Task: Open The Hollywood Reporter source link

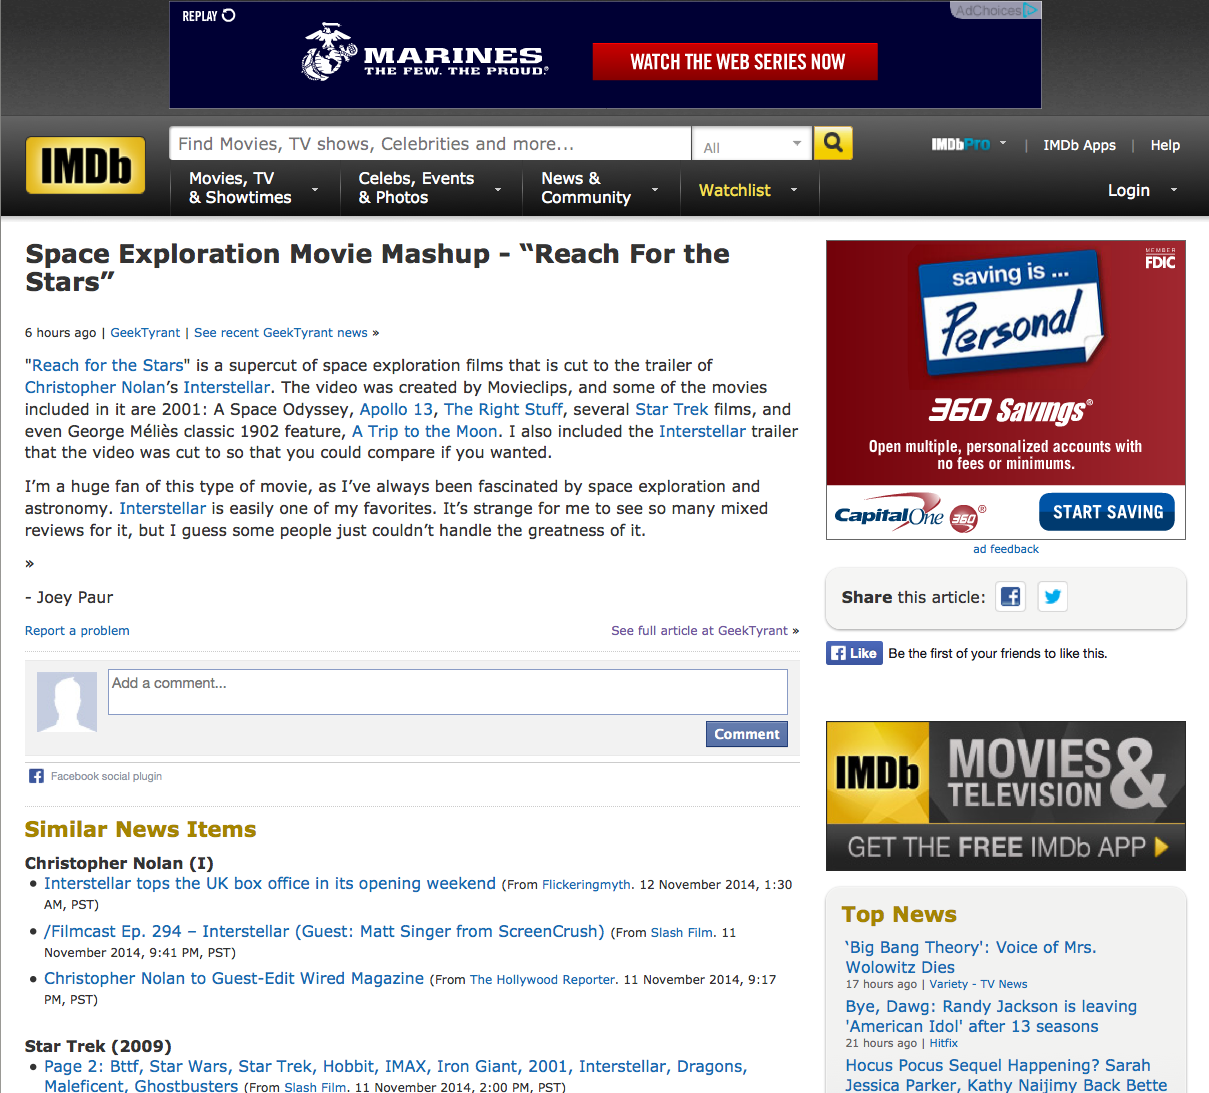Action: click(x=543, y=980)
